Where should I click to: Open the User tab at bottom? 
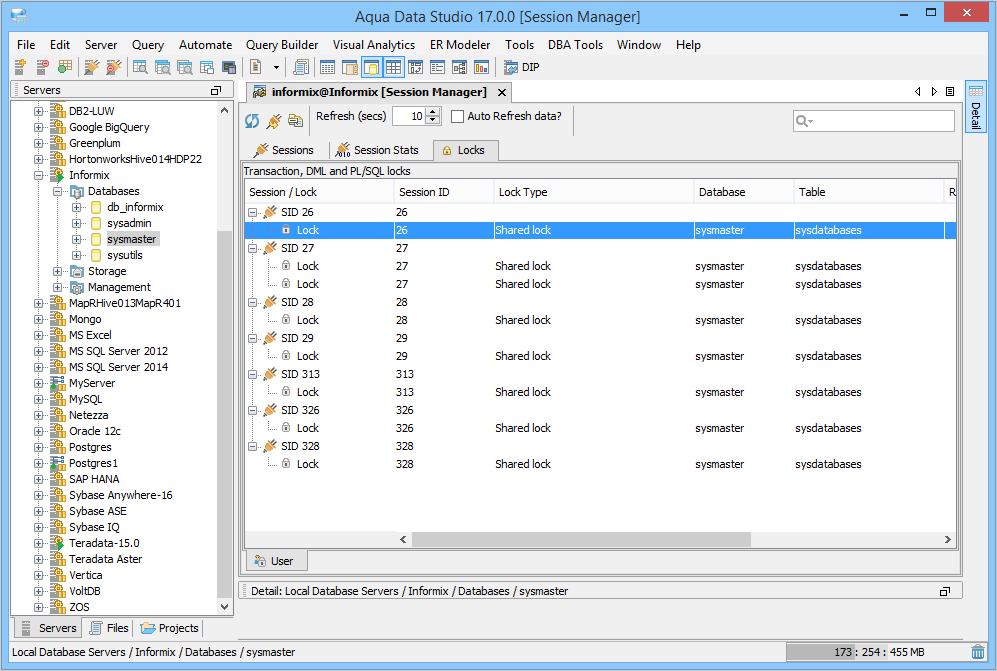275,561
